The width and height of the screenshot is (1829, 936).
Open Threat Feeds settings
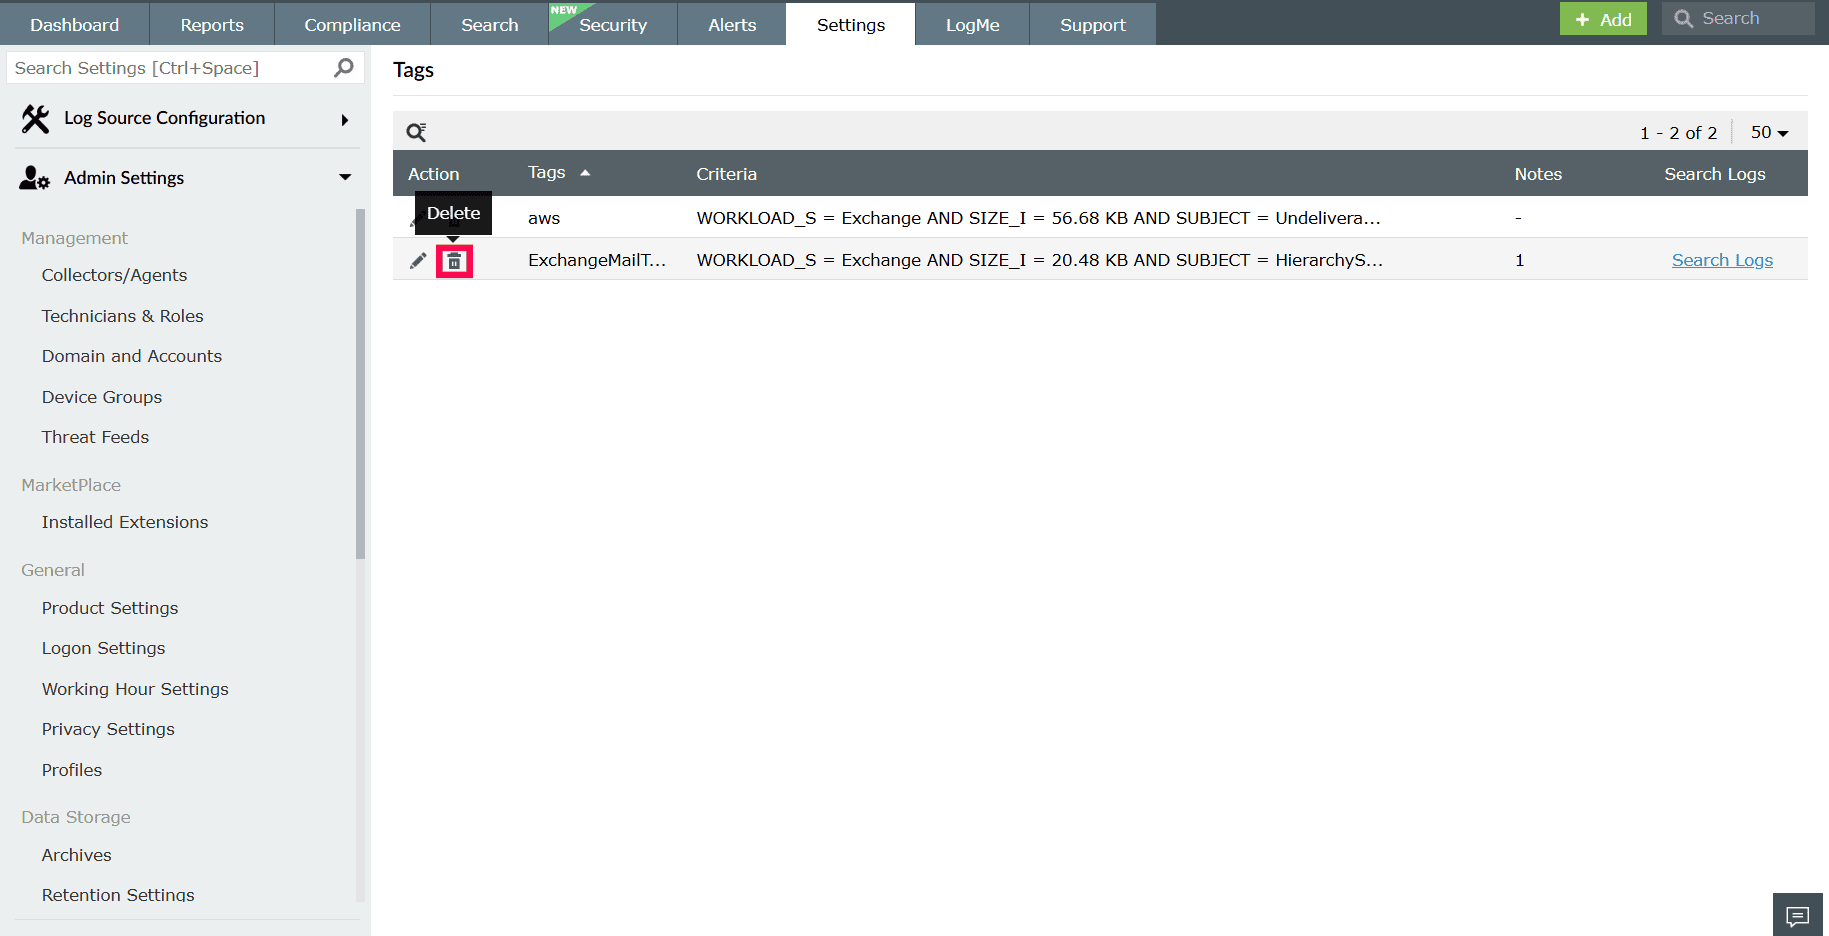pos(96,437)
